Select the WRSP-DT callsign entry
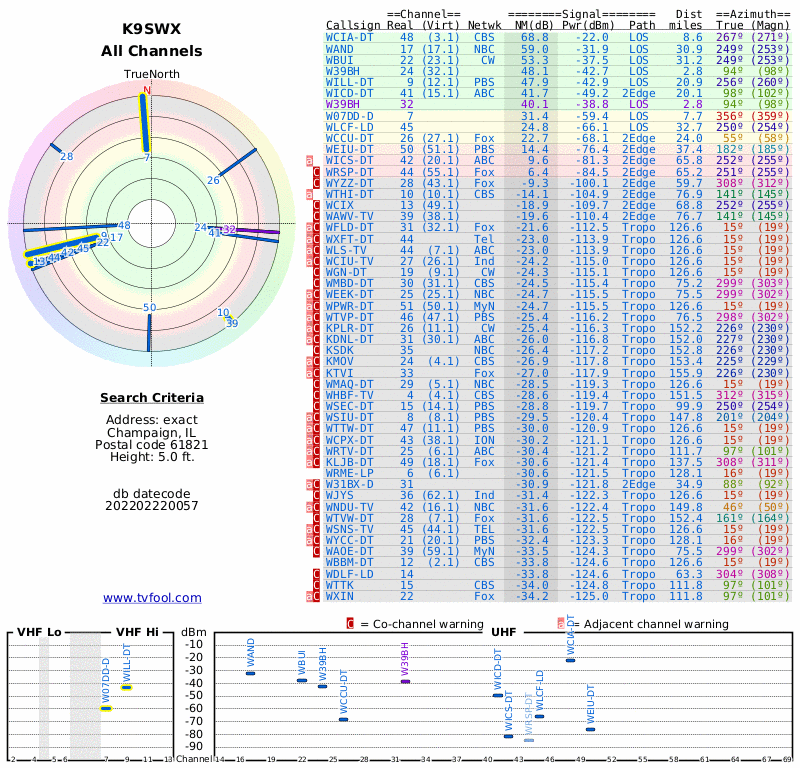800x768 pixels. 349,172
